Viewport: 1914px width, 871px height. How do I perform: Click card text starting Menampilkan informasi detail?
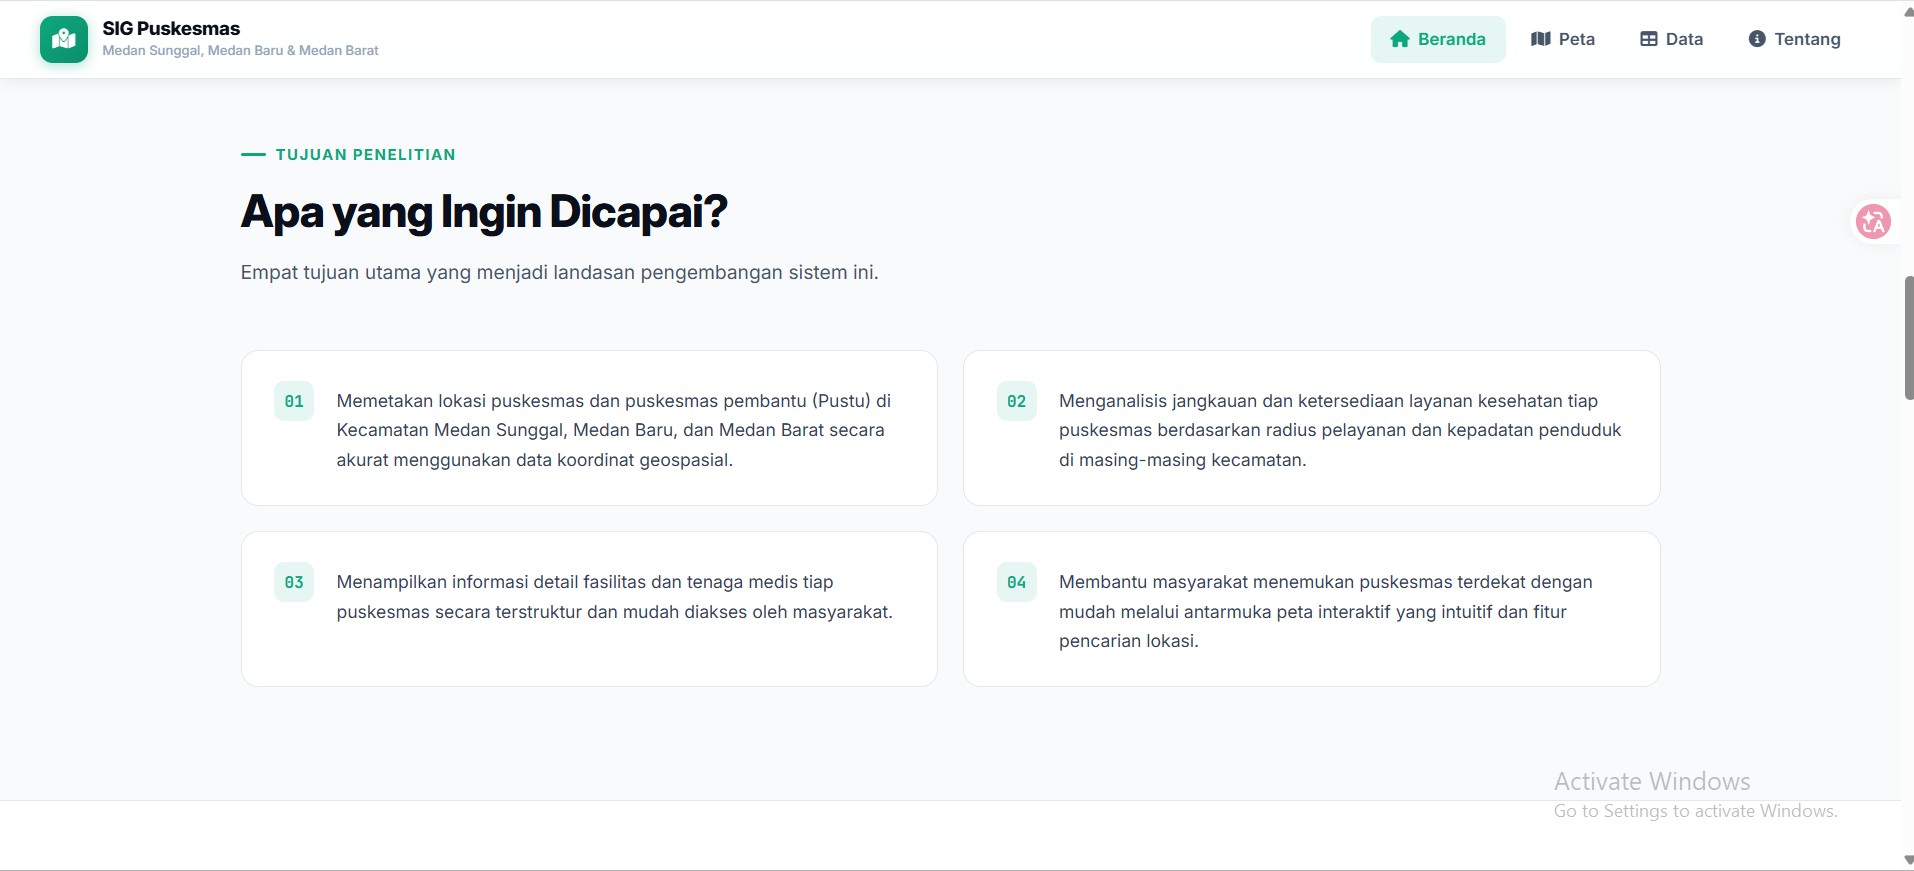click(614, 597)
